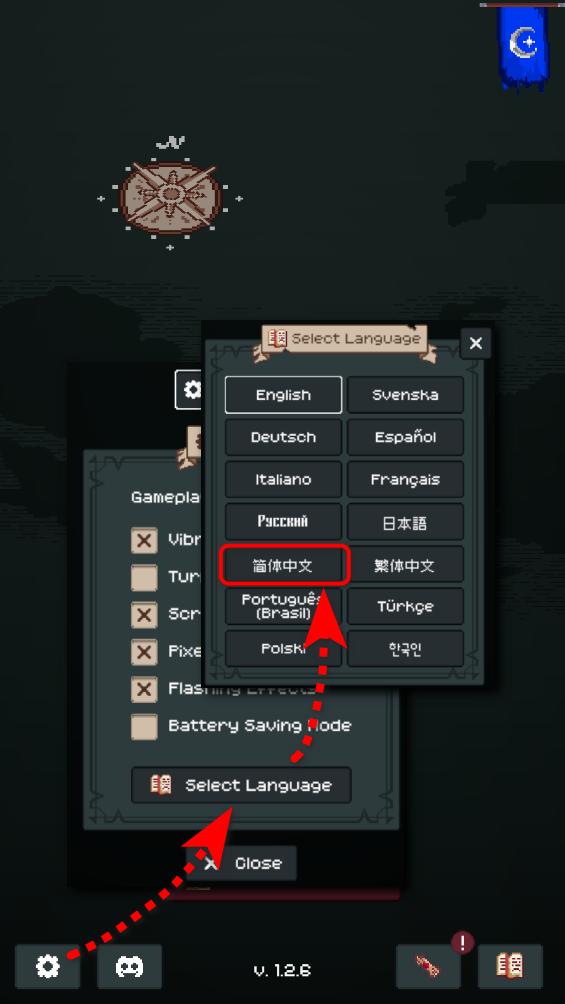Click the Close button under settings

tap(242, 863)
